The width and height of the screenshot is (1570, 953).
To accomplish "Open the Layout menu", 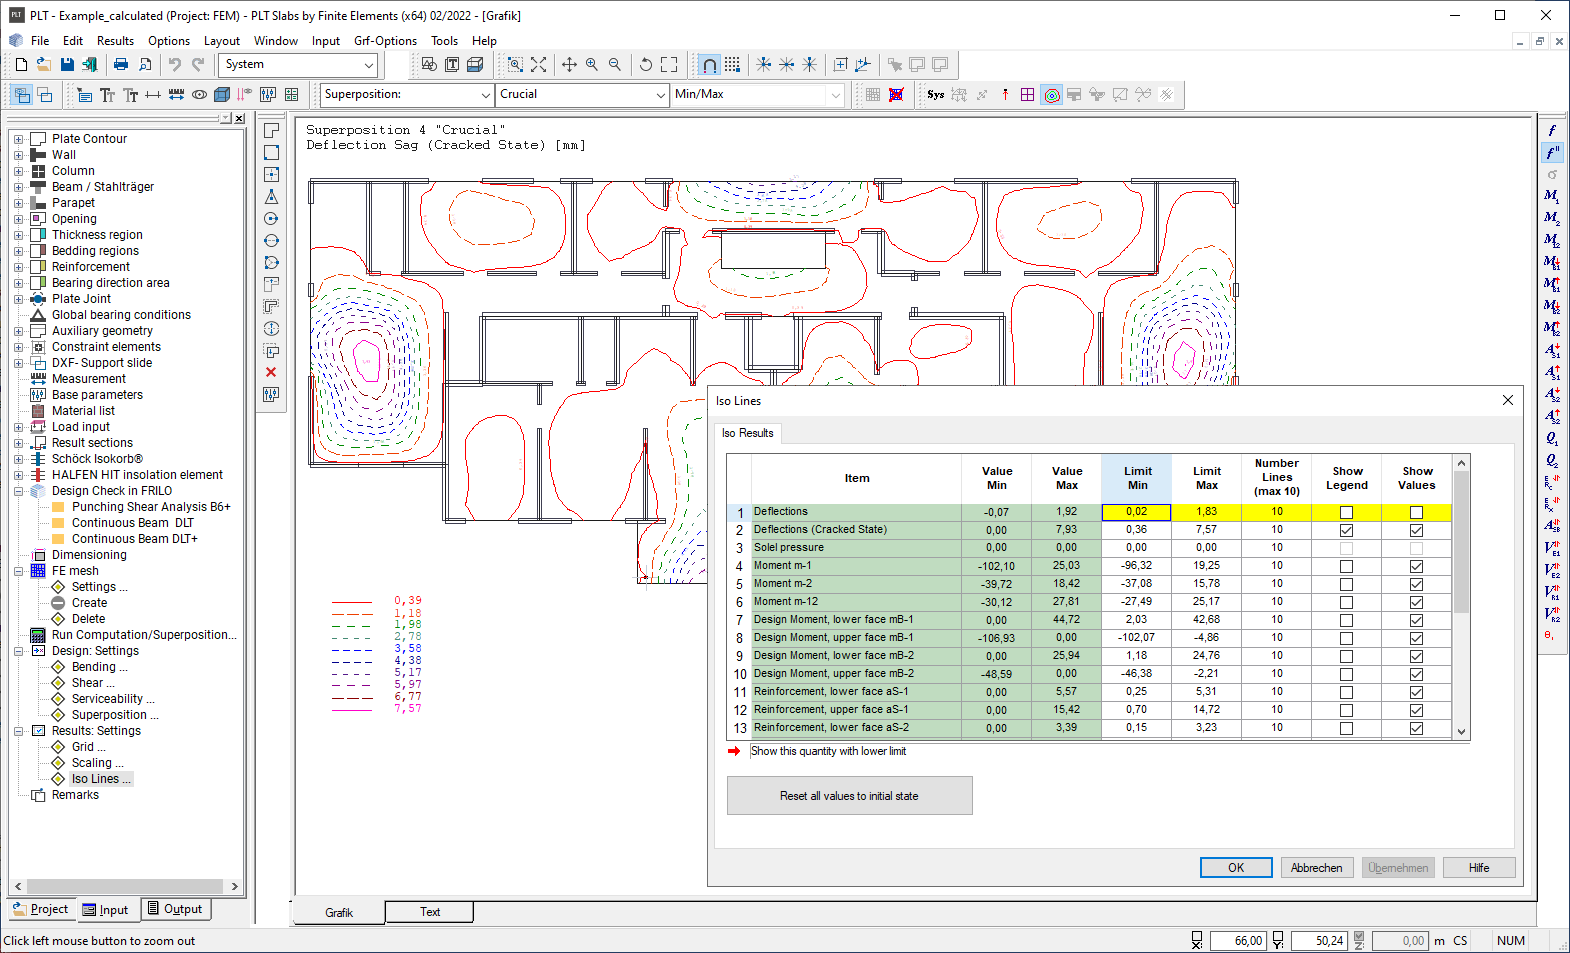I will (221, 41).
